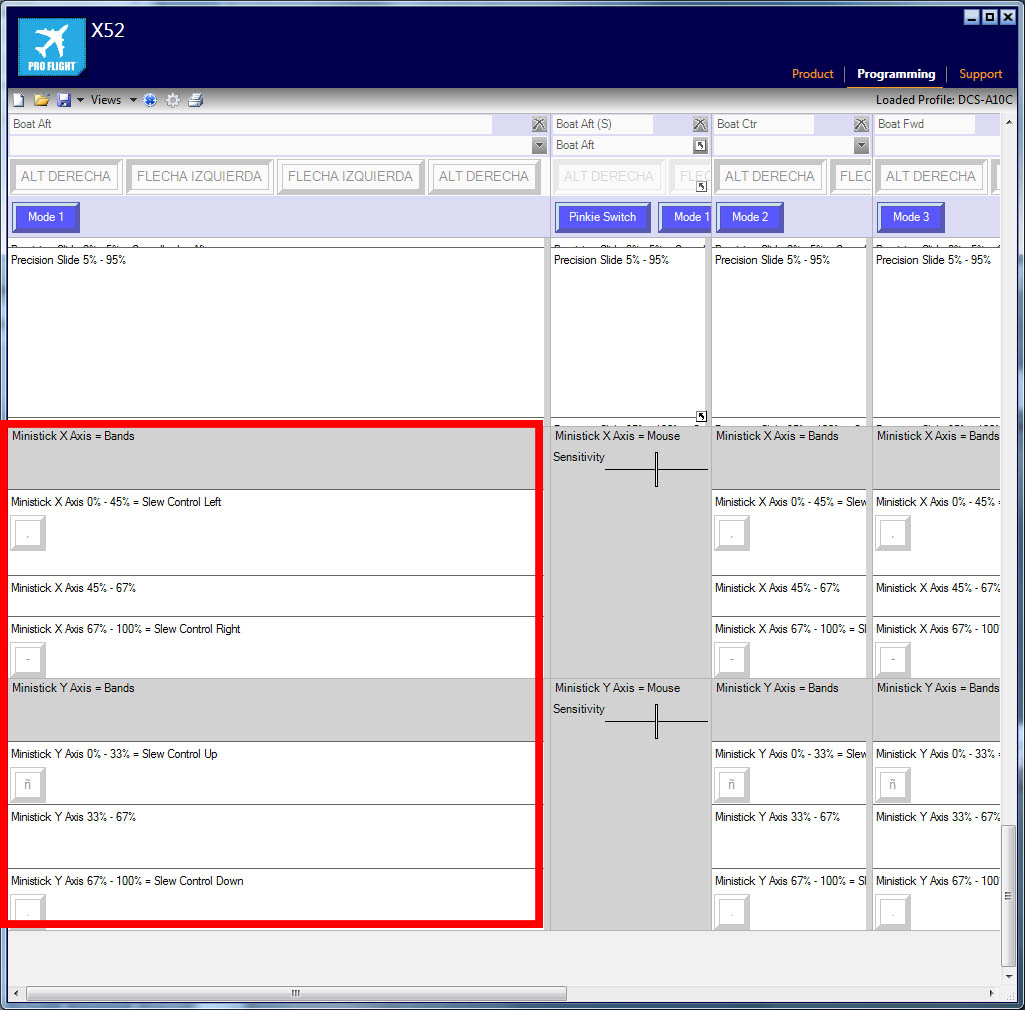This screenshot has width=1025, height=1010.
Task: Click the Boat Fwd name field
Action: coord(925,124)
